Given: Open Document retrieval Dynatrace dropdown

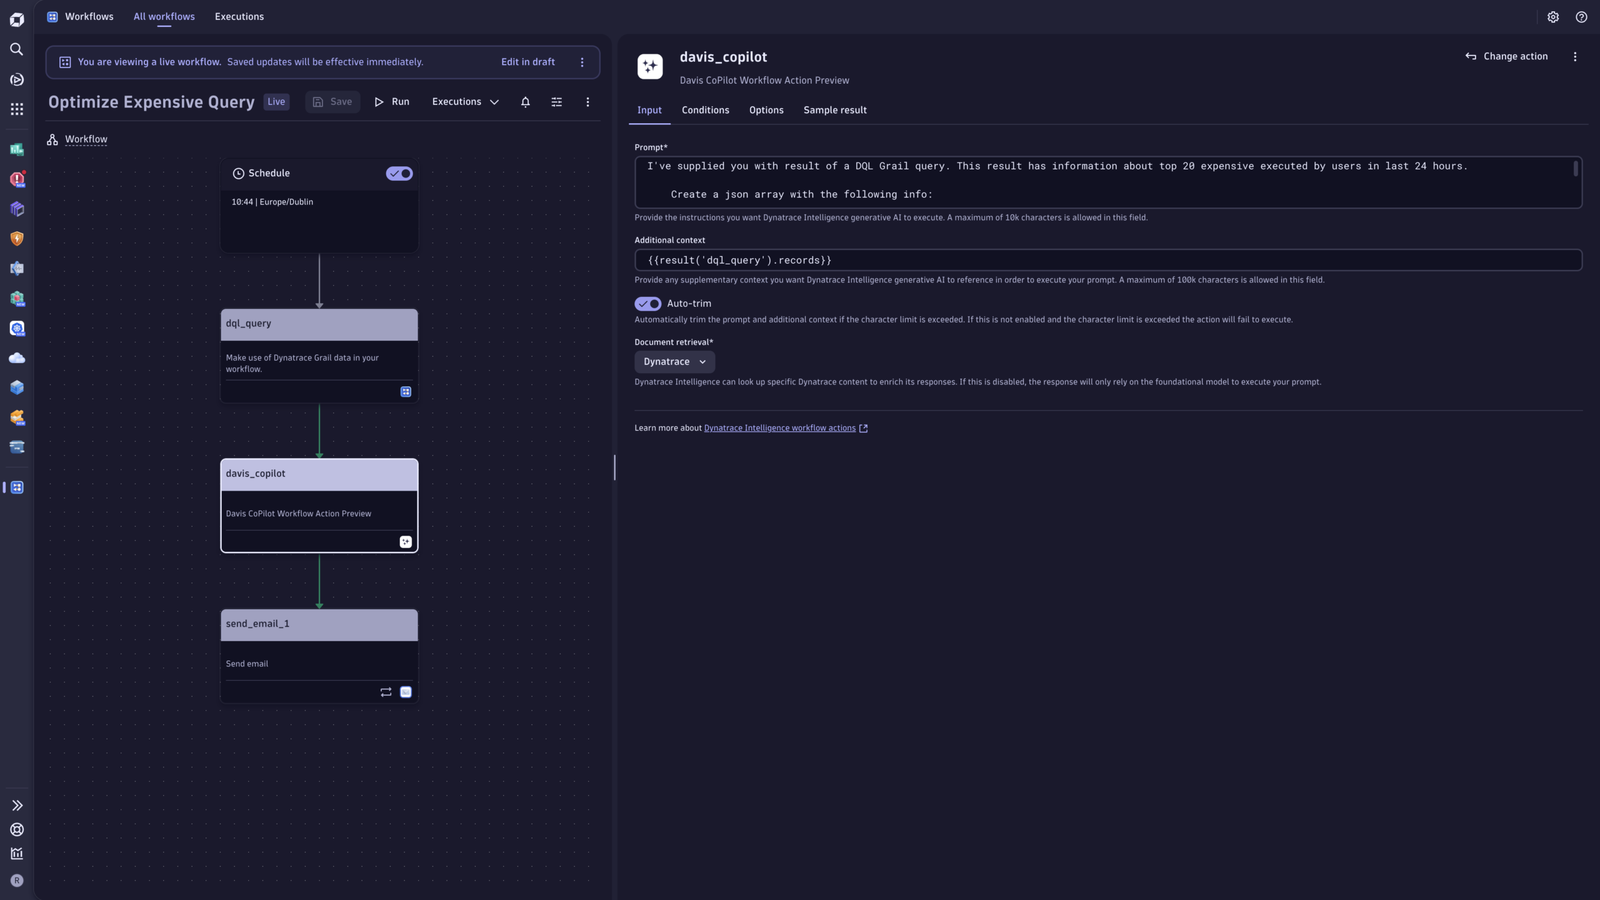Looking at the screenshot, I should pos(675,362).
